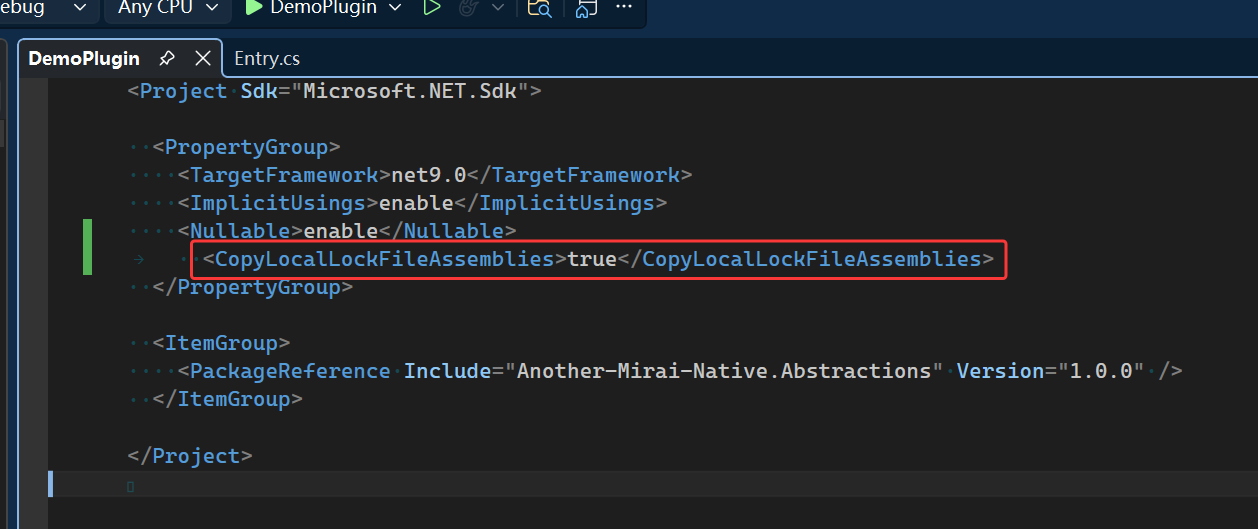Select the DemoPlugin document tab
The image size is (1258, 529).
point(84,58)
